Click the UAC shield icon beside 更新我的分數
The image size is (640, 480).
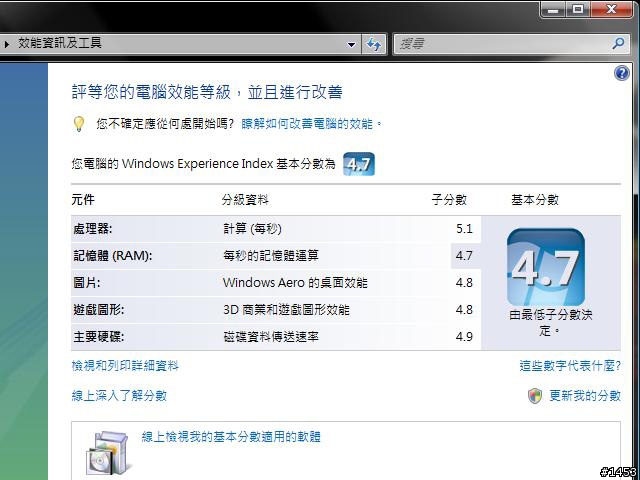(x=535, y=396)
